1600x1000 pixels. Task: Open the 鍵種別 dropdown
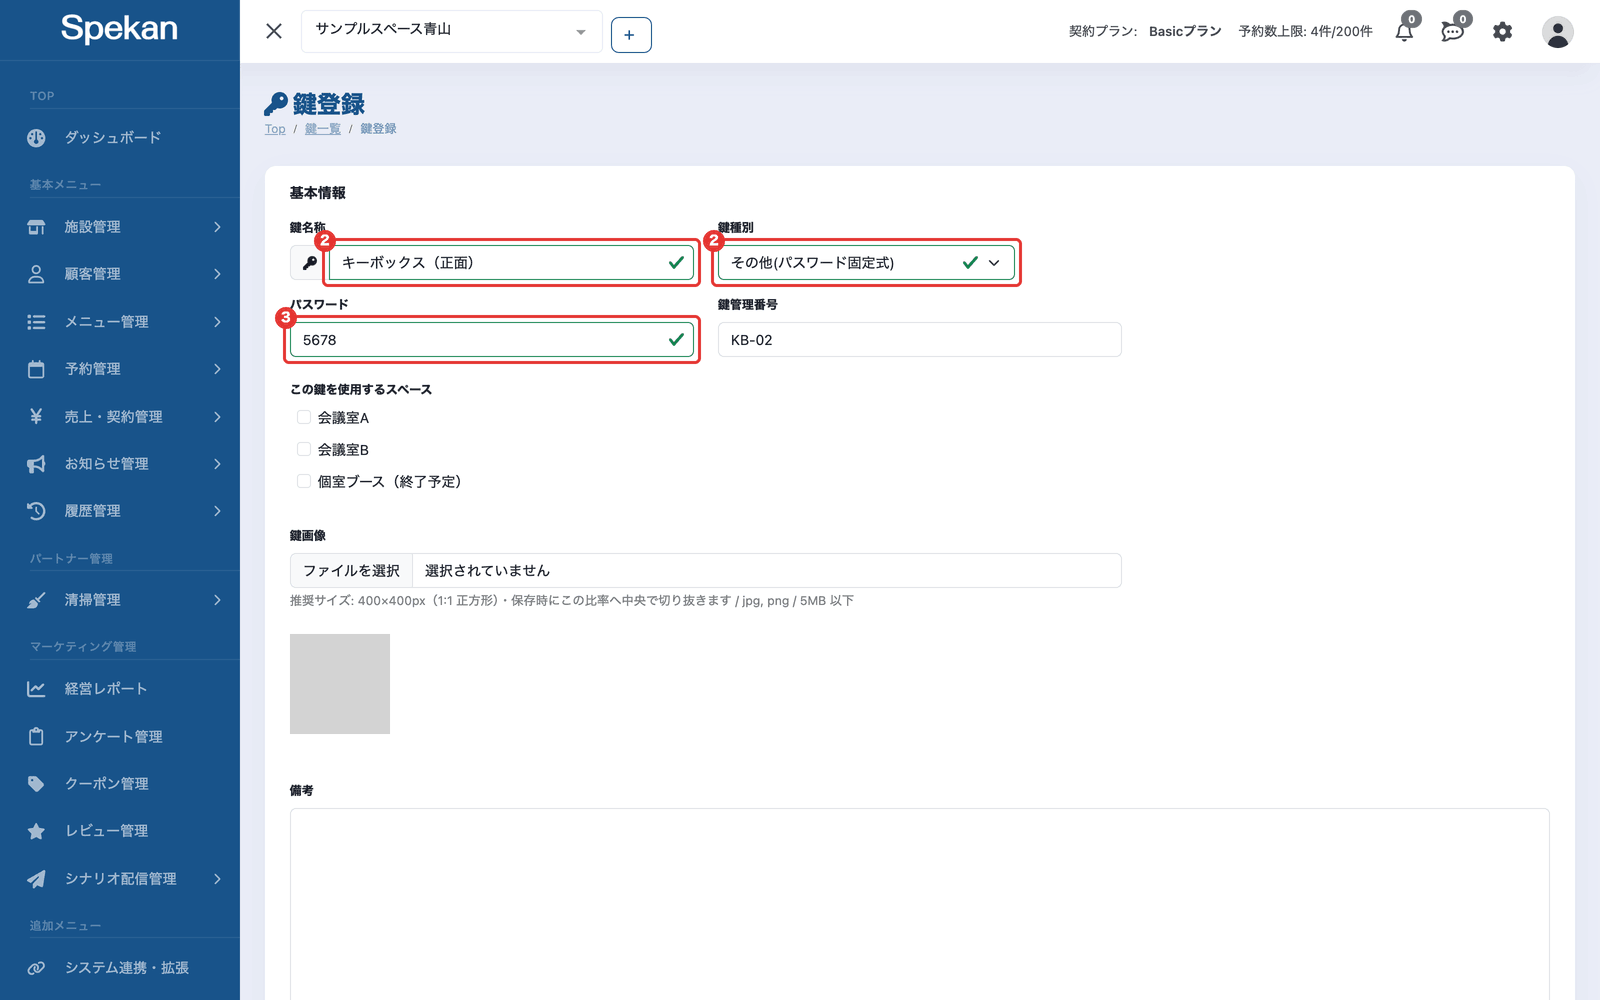click(866, 263)
